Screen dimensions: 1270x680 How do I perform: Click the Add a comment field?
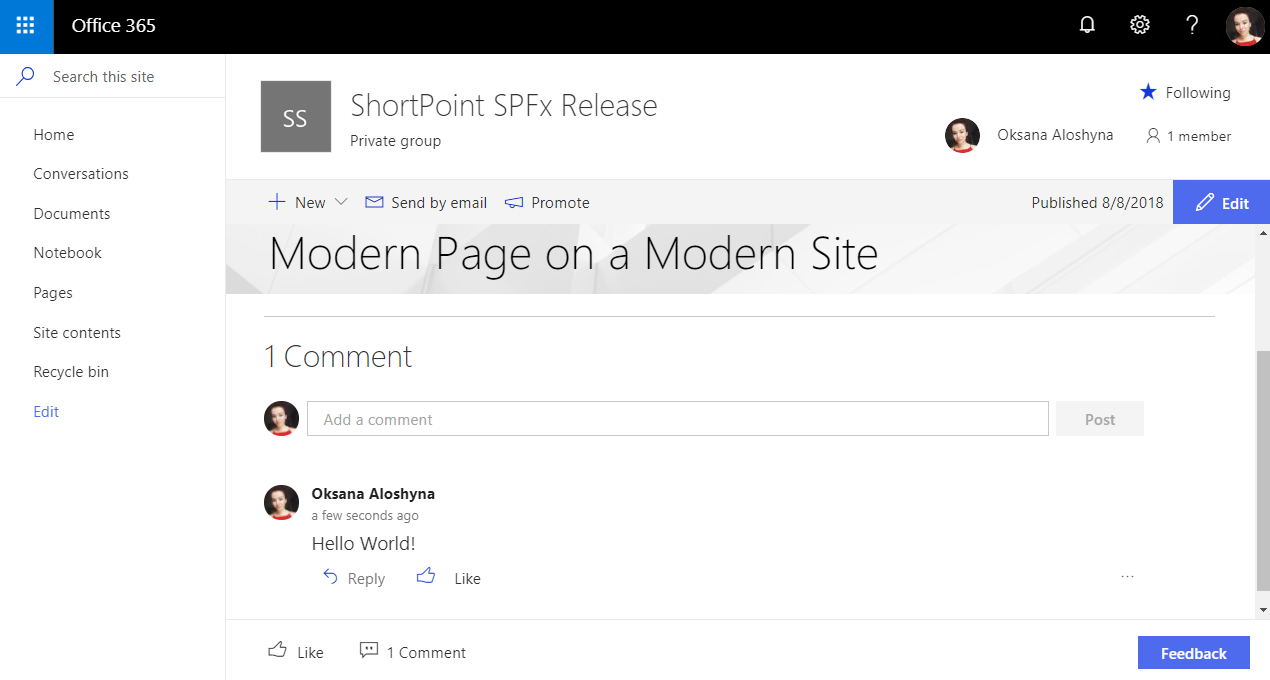(x=678, y=418)
